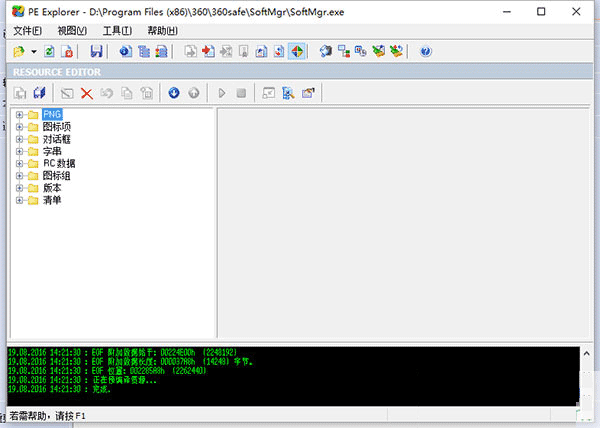Expand the RC 数据 folder node

[x=20, y=163]
